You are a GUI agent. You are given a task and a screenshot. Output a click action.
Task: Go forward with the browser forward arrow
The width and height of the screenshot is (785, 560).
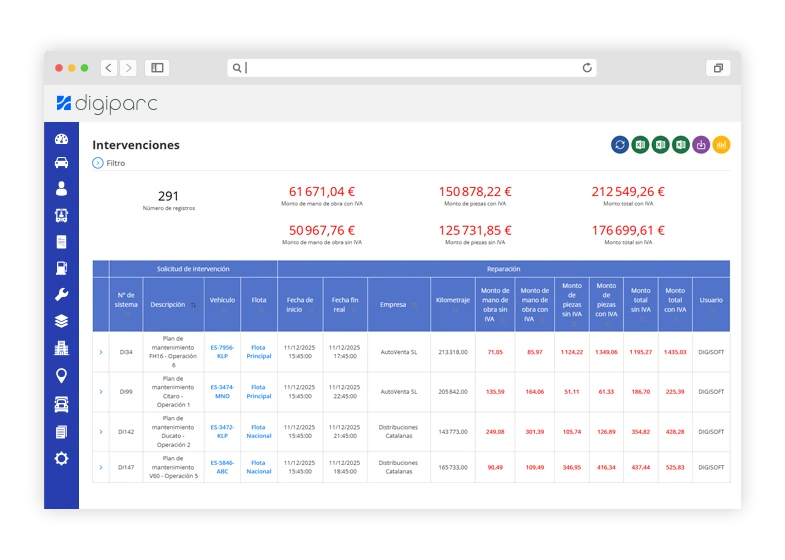[129, 68]
